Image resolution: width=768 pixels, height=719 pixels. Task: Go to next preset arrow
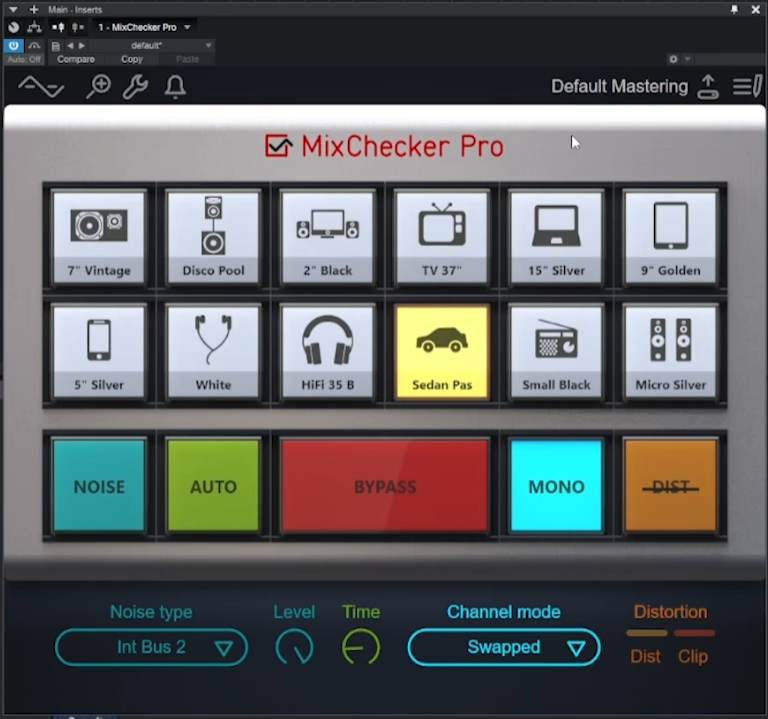82,46
